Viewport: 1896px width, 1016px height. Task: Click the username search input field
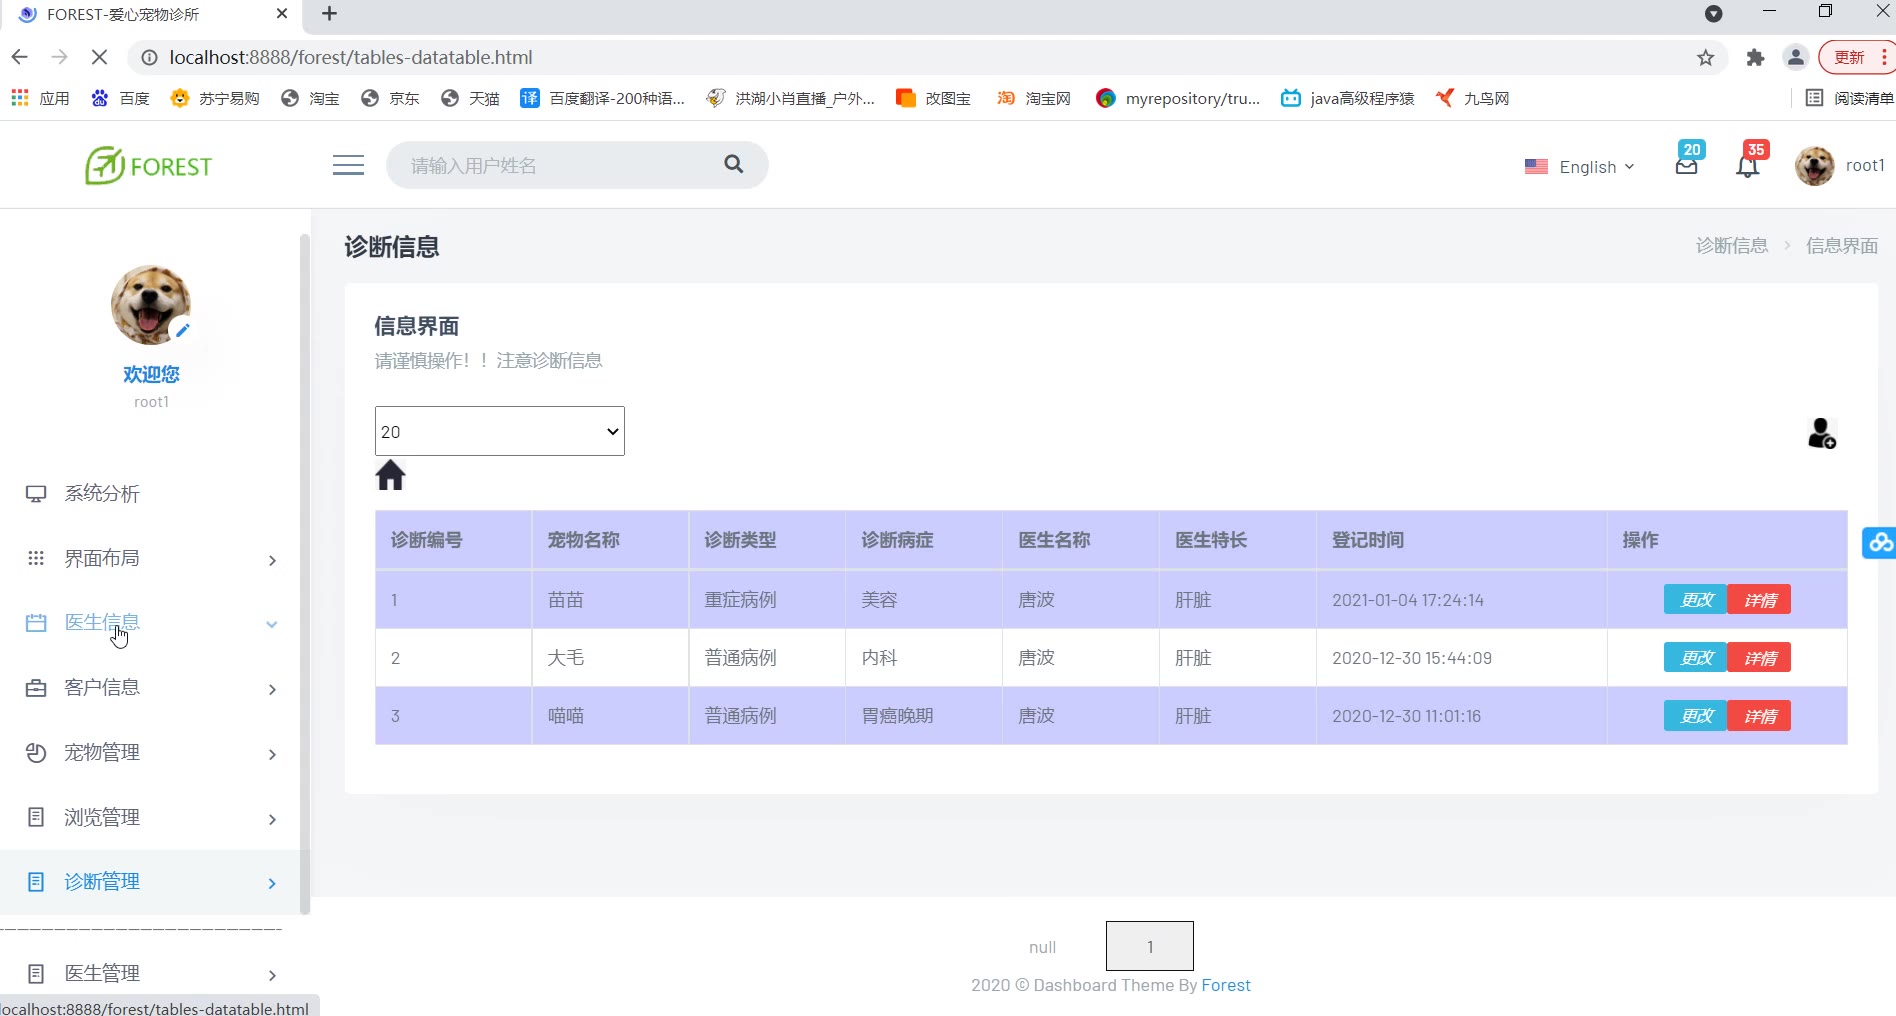click(x=560, y=165)
